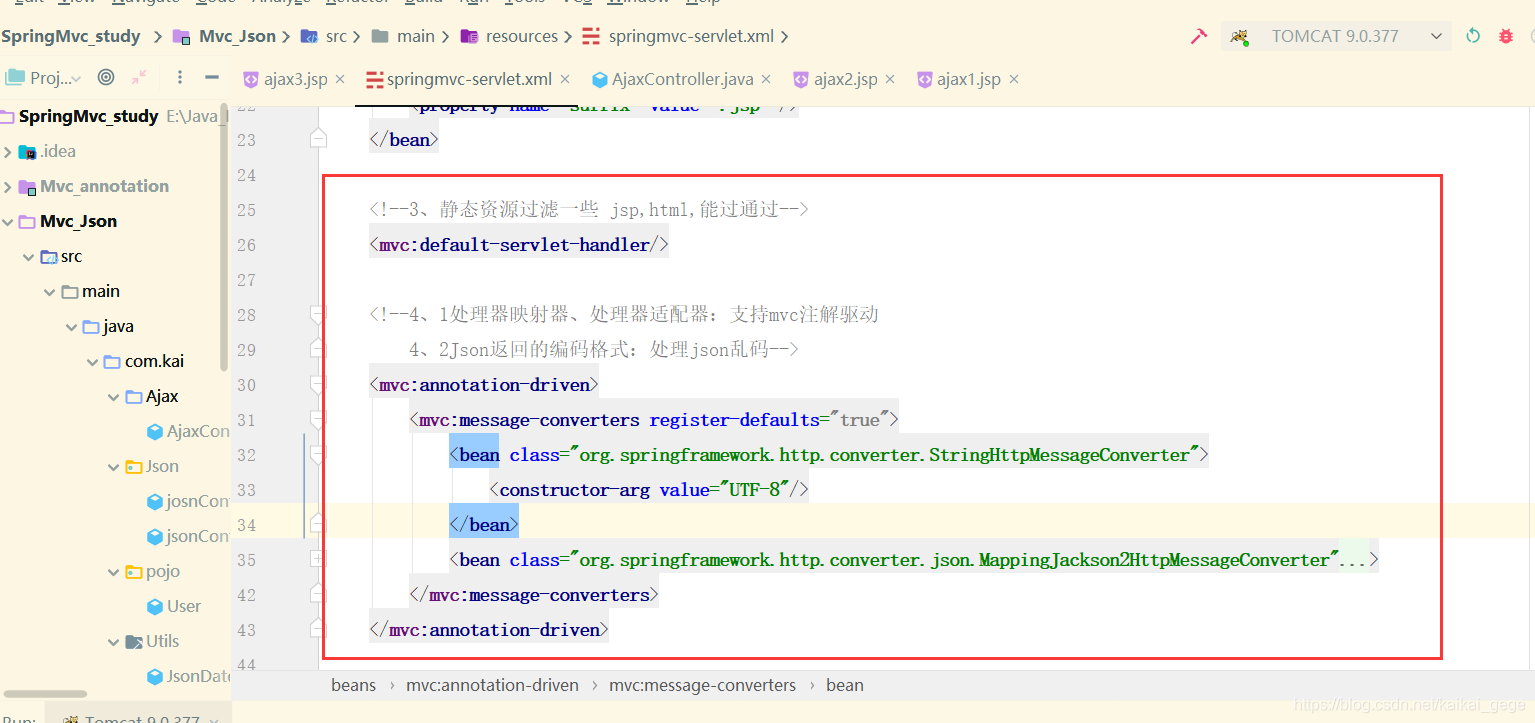Switch to the ajax1.jsp tab

tap(969, 79)
